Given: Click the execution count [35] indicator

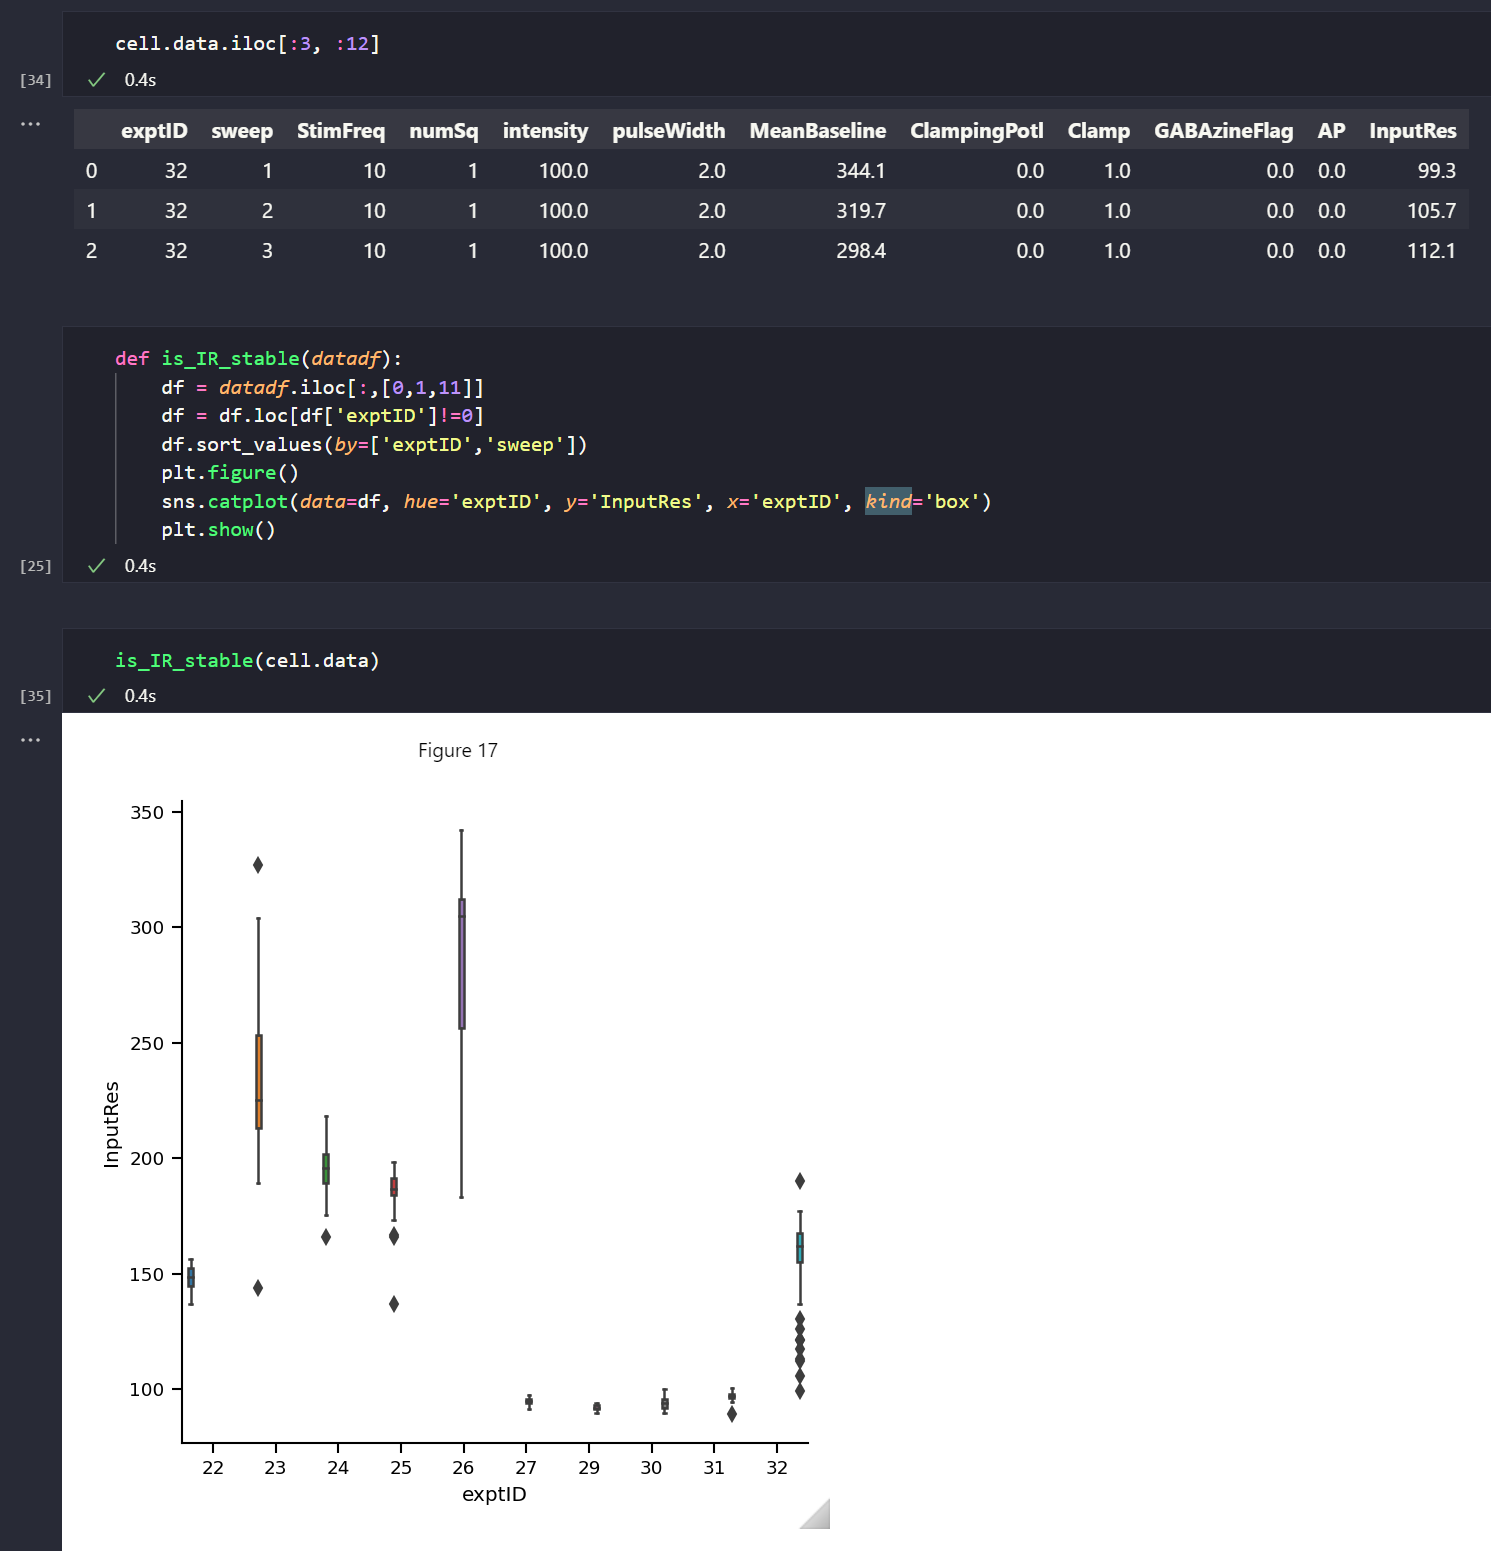Looking at the screenshot, I should (x=36, y=695).
